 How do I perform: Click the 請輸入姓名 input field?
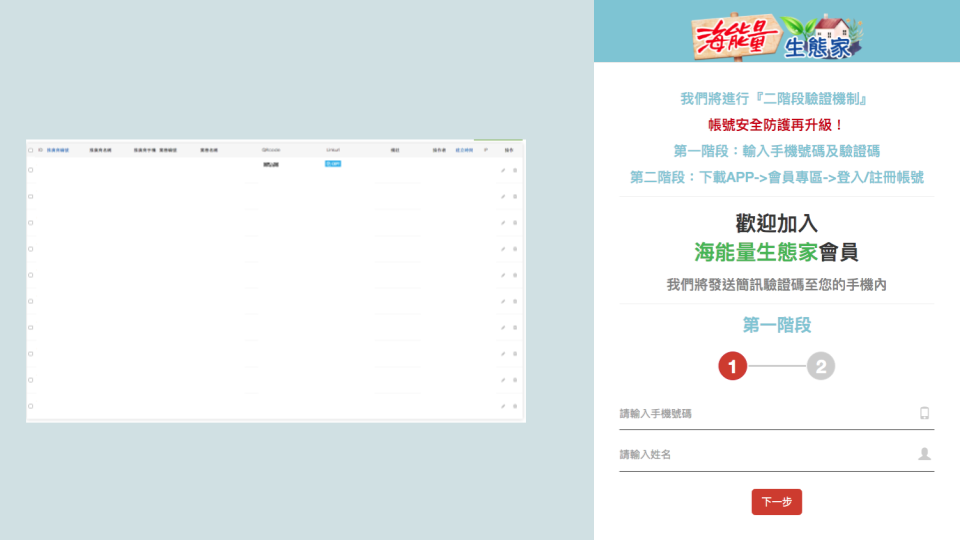coord(765,454)
